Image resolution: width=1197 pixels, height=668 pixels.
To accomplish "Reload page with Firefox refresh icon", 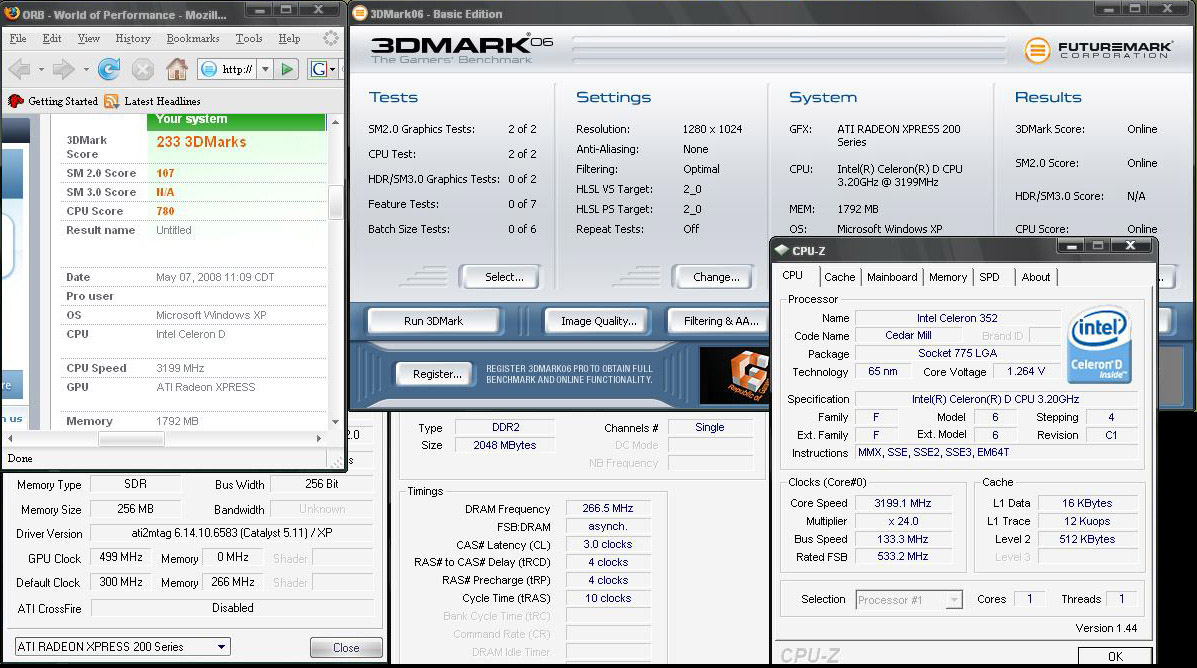I will [x=108, y=69].
